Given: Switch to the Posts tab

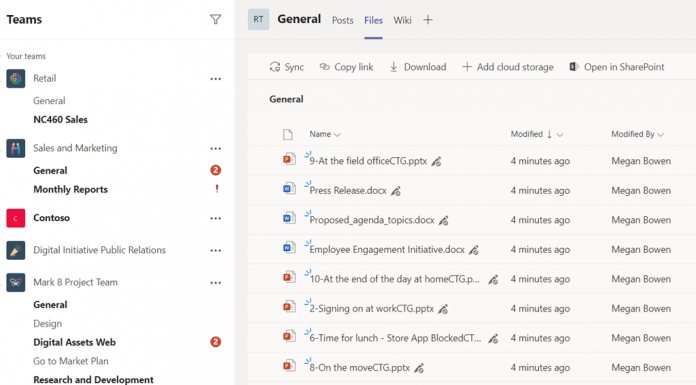Looking at the screenshot, I should [343, 20].
